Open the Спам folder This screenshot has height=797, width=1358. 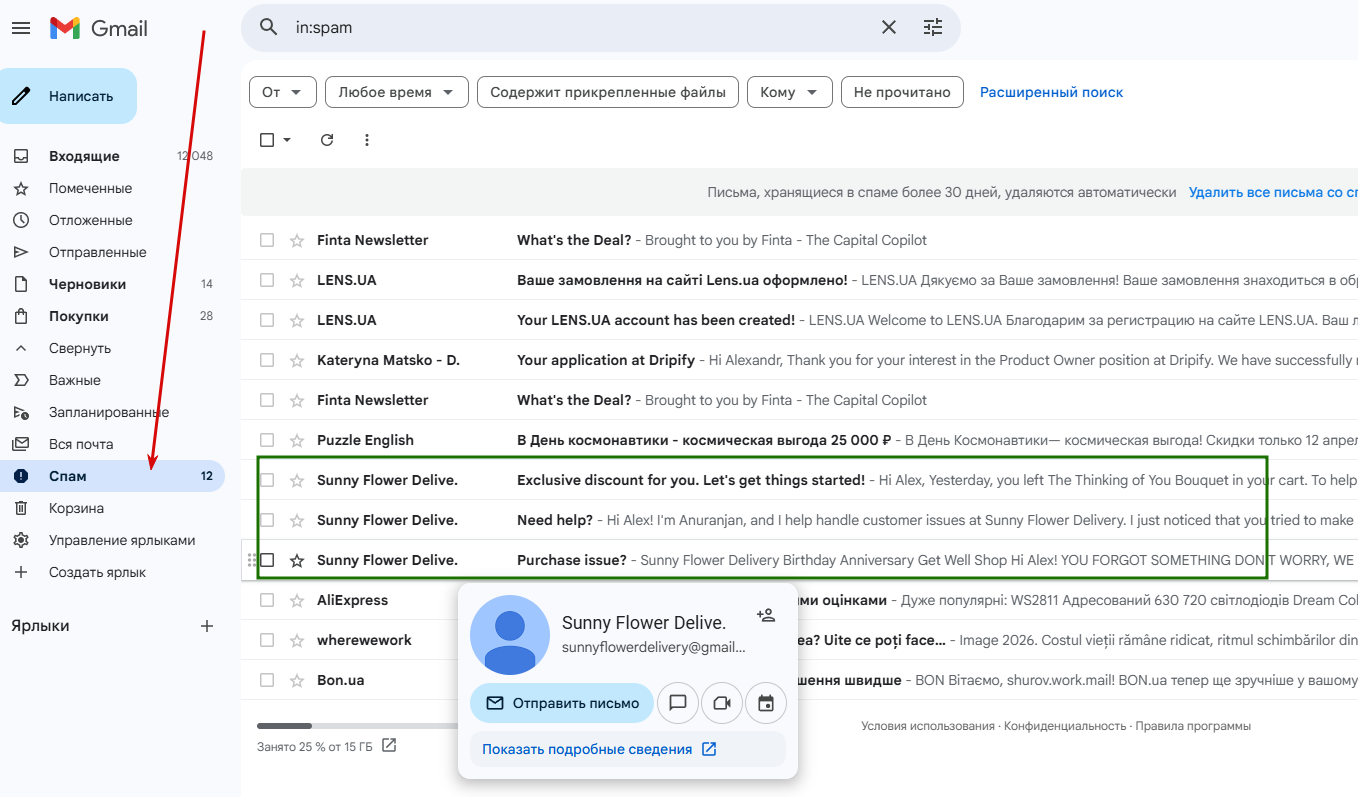click(112, 476)
